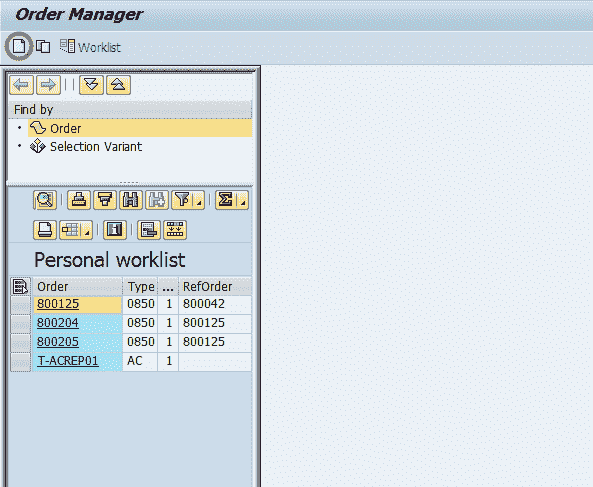The image size is (593, 487).
Task: Open the Views grid dropdown arrow
Action: 87,230
